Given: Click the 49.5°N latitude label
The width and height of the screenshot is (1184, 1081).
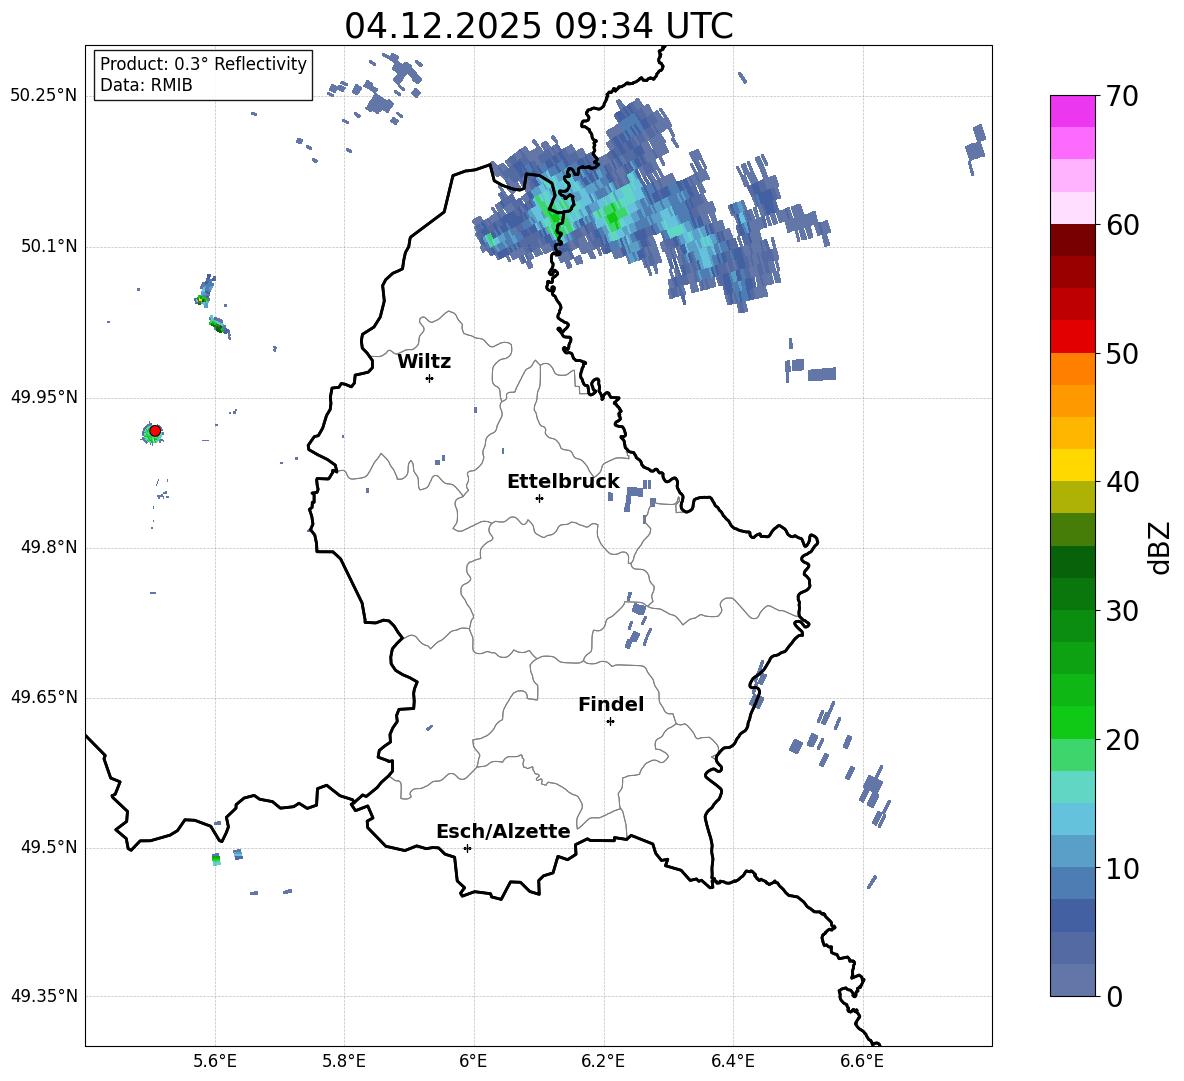Looking at the screenshot, I should click(49, 847).
